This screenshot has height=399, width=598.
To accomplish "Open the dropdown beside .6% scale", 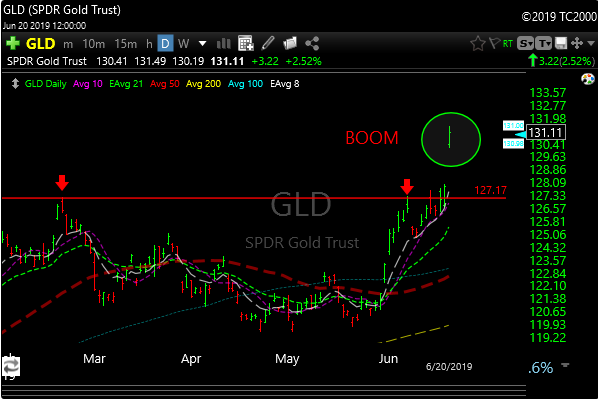I will pos(565,365).
